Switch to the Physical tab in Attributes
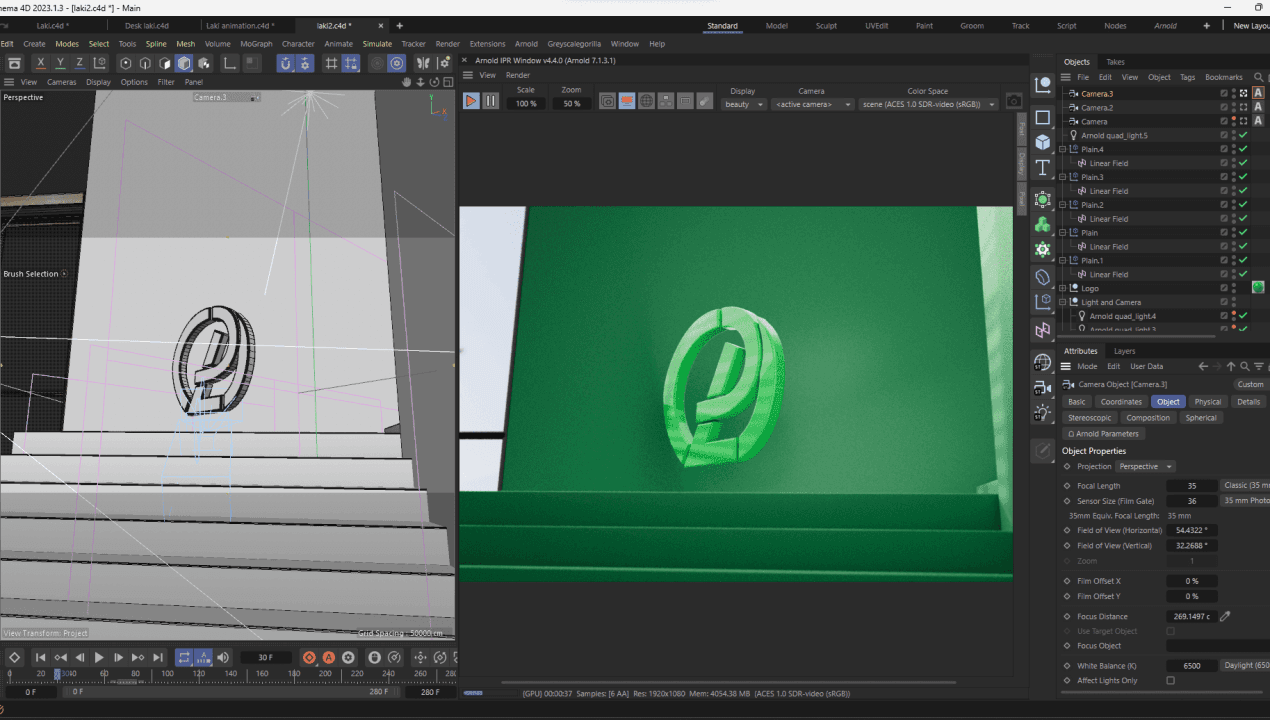 (x=1207, y=402)
